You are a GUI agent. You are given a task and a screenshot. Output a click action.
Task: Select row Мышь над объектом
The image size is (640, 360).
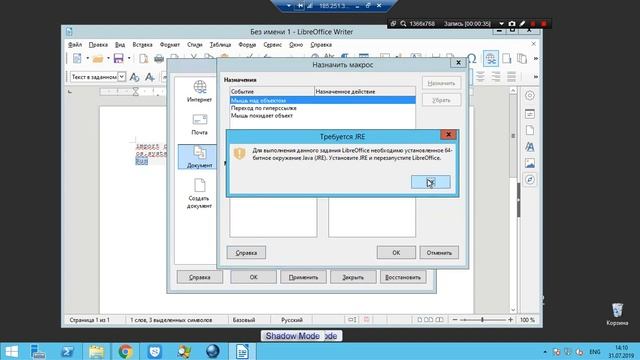coord(322,100)
